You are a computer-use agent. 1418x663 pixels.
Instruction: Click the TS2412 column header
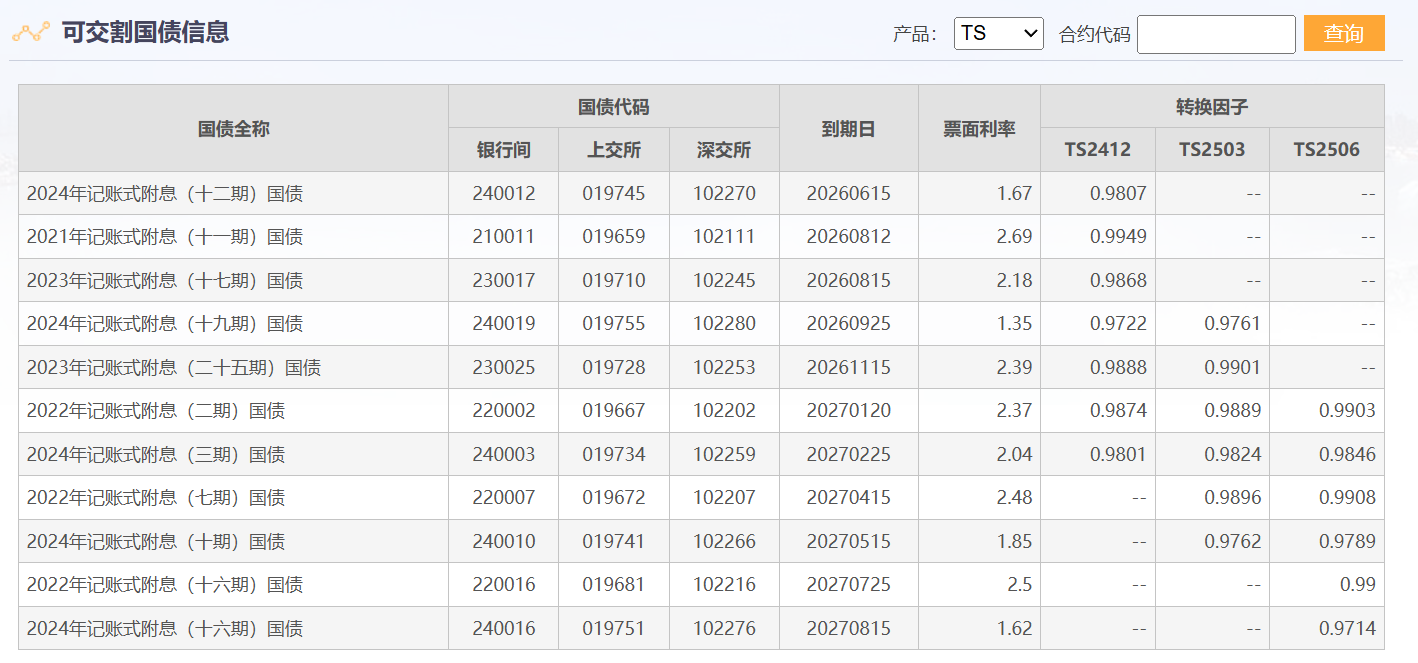pyautogui.click(x=1097, y=150)
